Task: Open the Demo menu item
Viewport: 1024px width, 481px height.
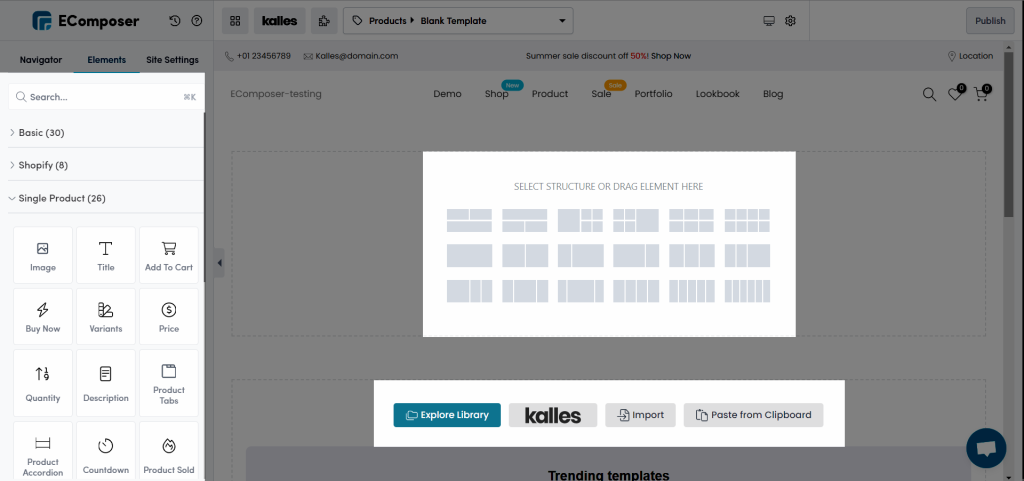Action: pos(447,94)
